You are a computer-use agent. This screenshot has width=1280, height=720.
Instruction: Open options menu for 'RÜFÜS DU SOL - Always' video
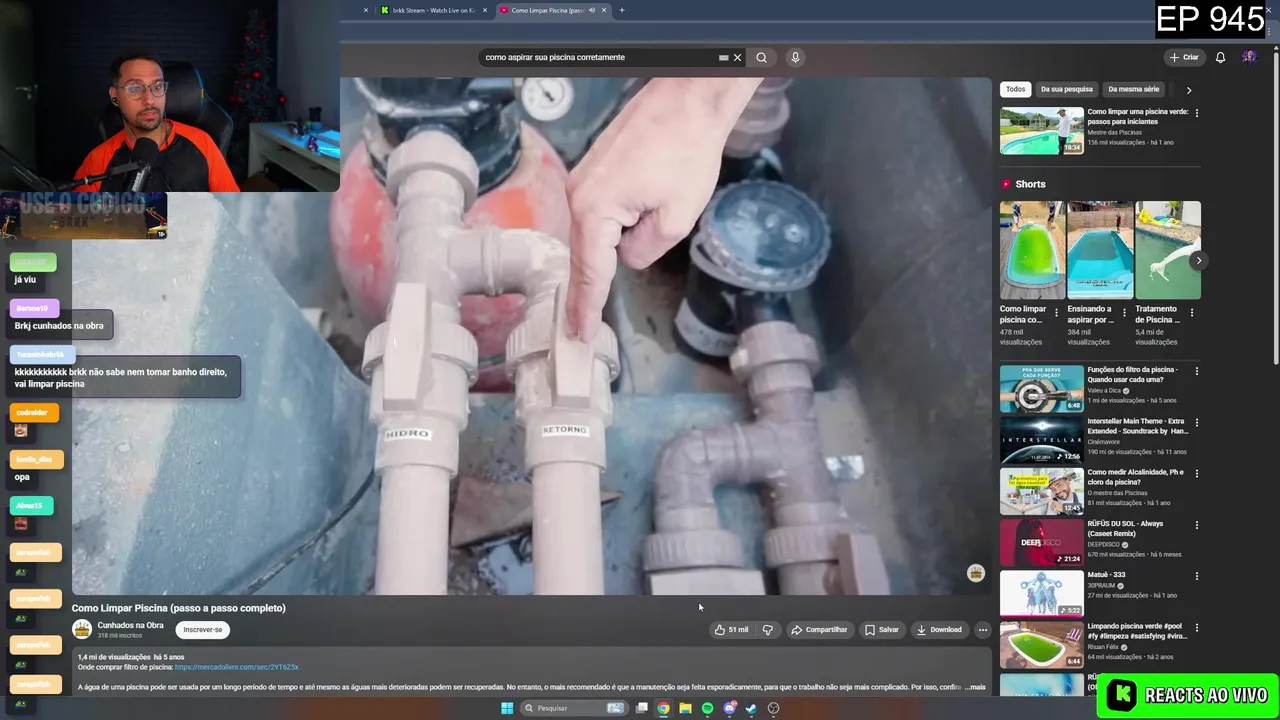pos(1197,525)
